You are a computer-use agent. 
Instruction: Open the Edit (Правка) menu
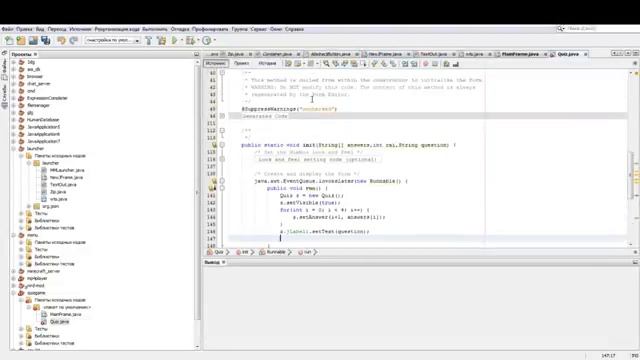point(24,29)
